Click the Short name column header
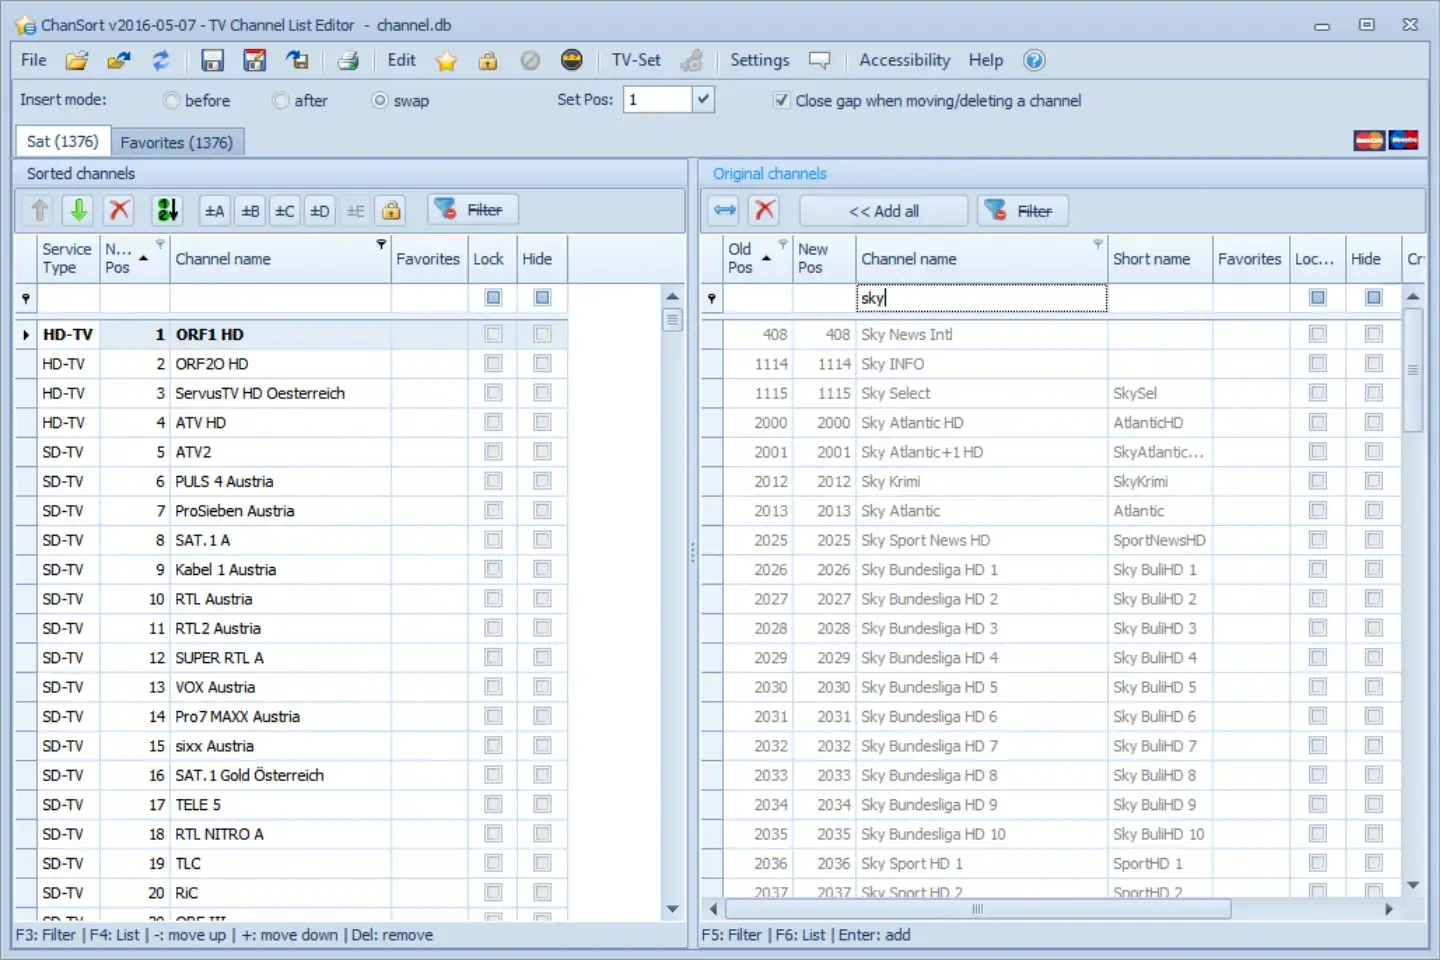Screen dimensions: 1440x960 1160,259
